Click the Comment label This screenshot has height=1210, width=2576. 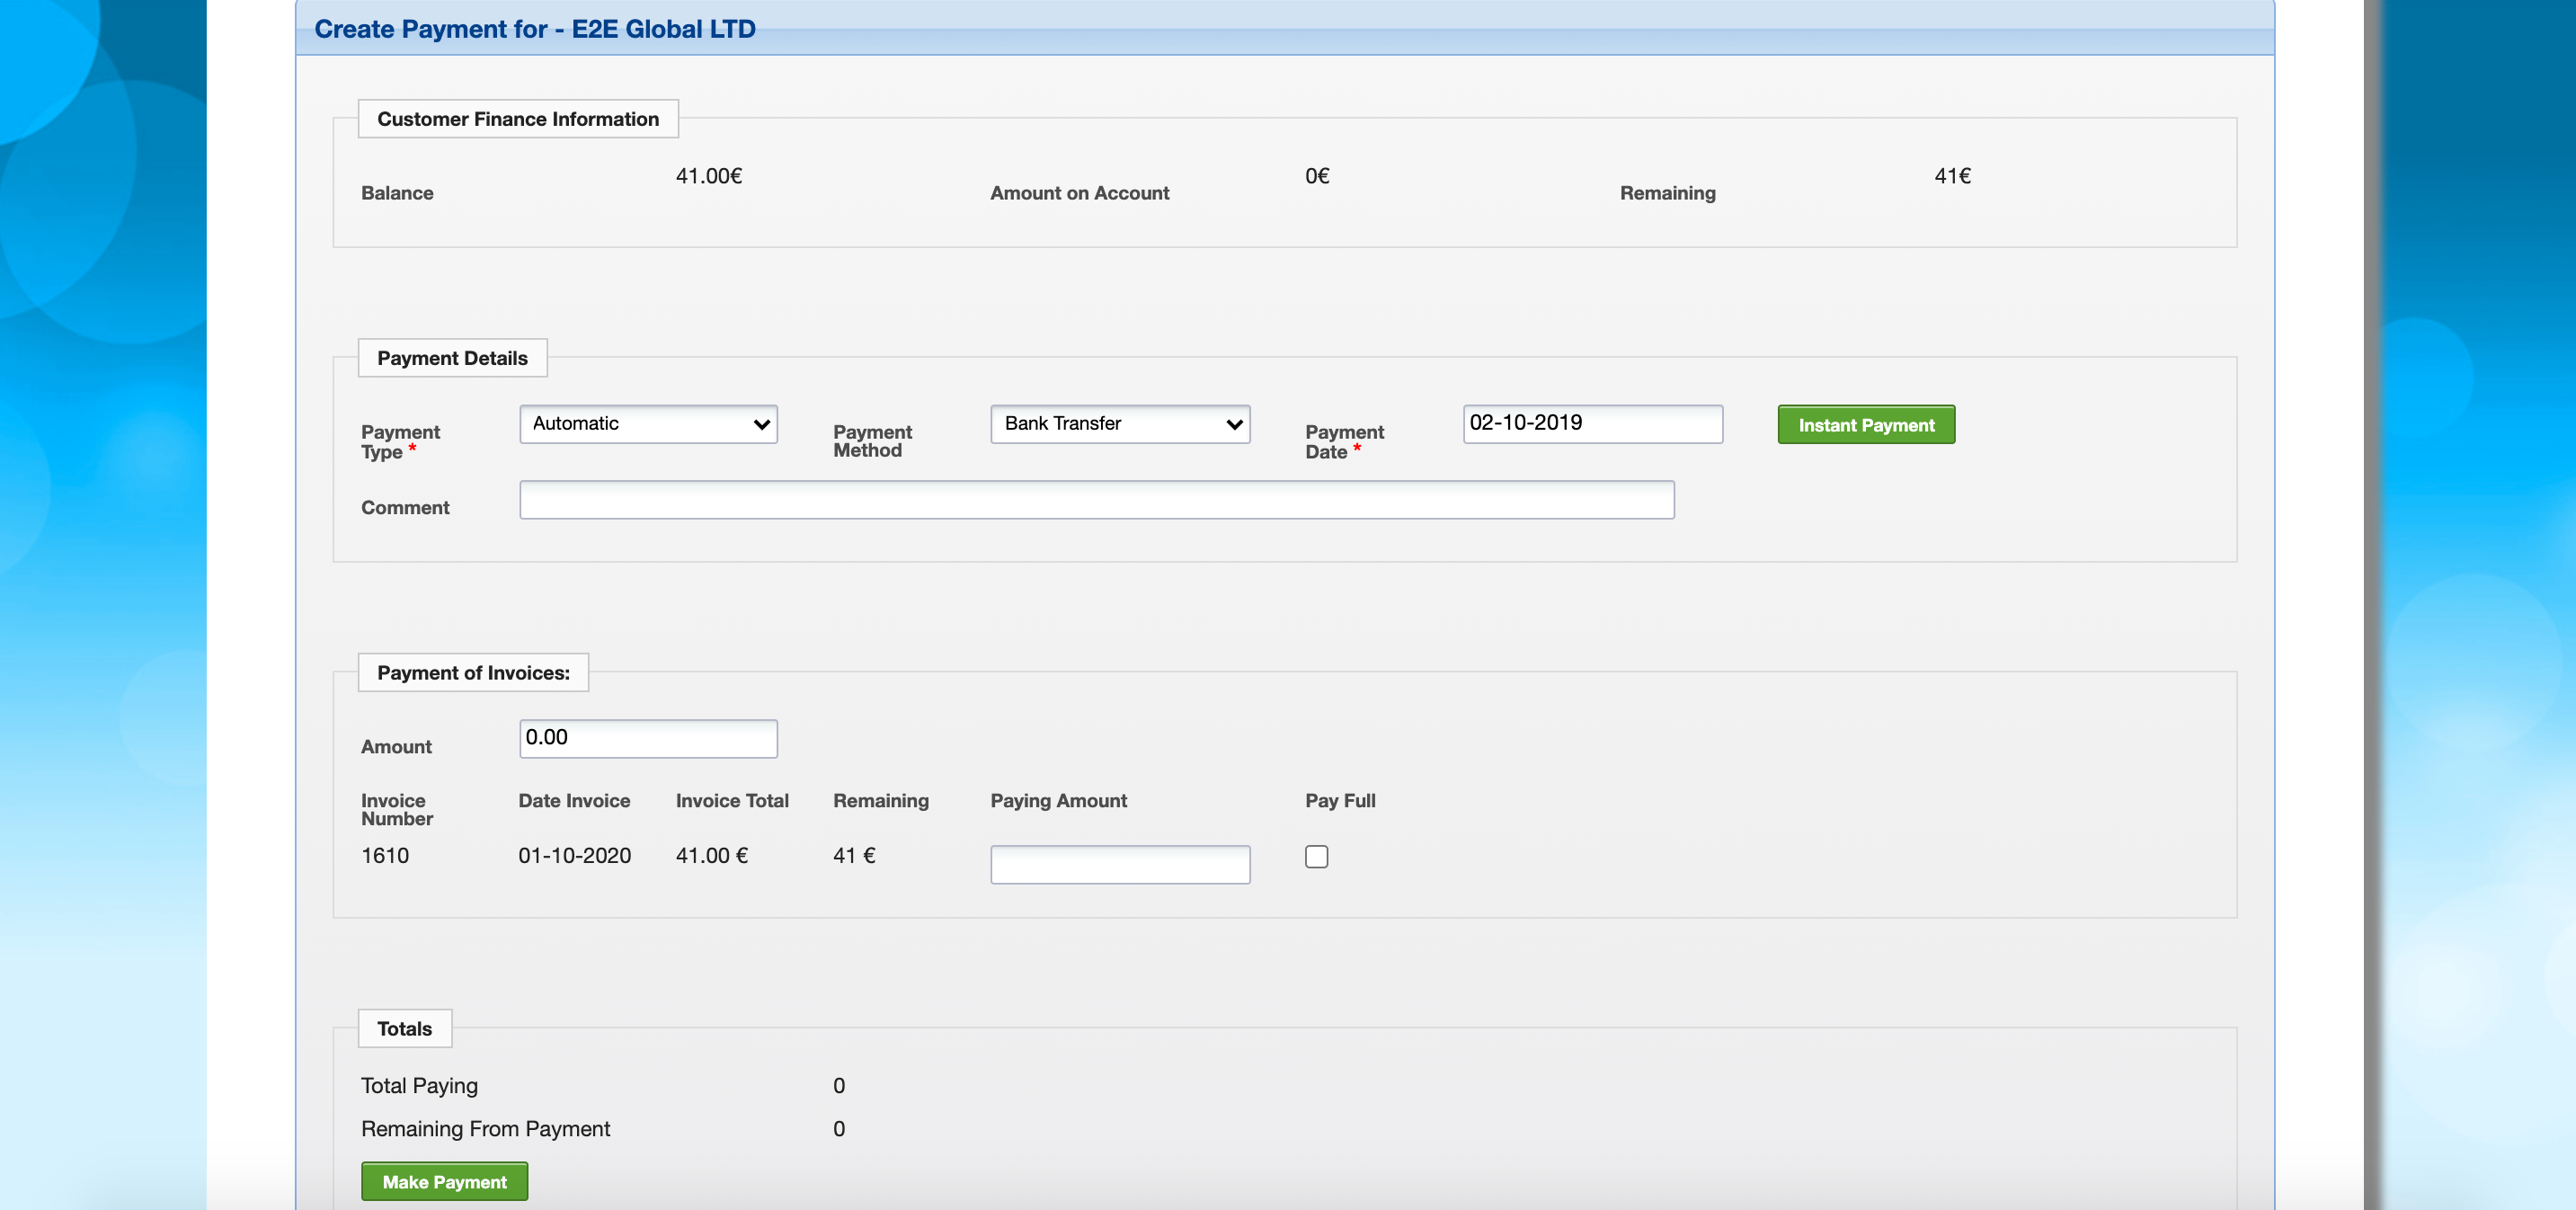pyautogui.click(x=405, y=508)
